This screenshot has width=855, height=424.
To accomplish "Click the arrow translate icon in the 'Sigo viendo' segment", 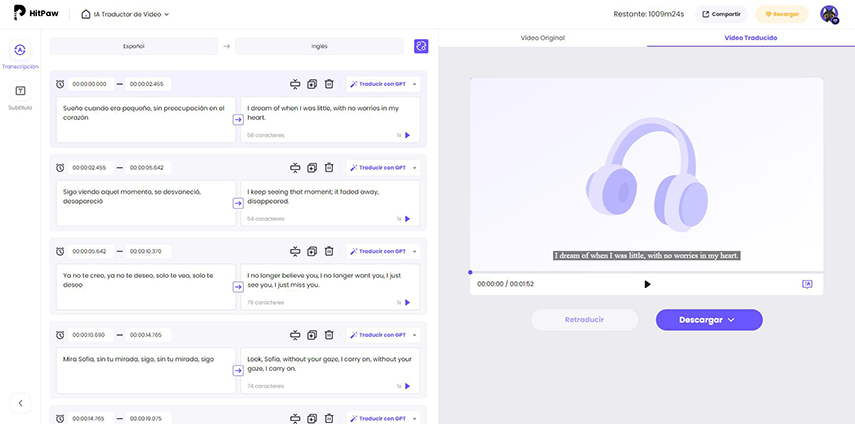I will click(x=238, y=203).
